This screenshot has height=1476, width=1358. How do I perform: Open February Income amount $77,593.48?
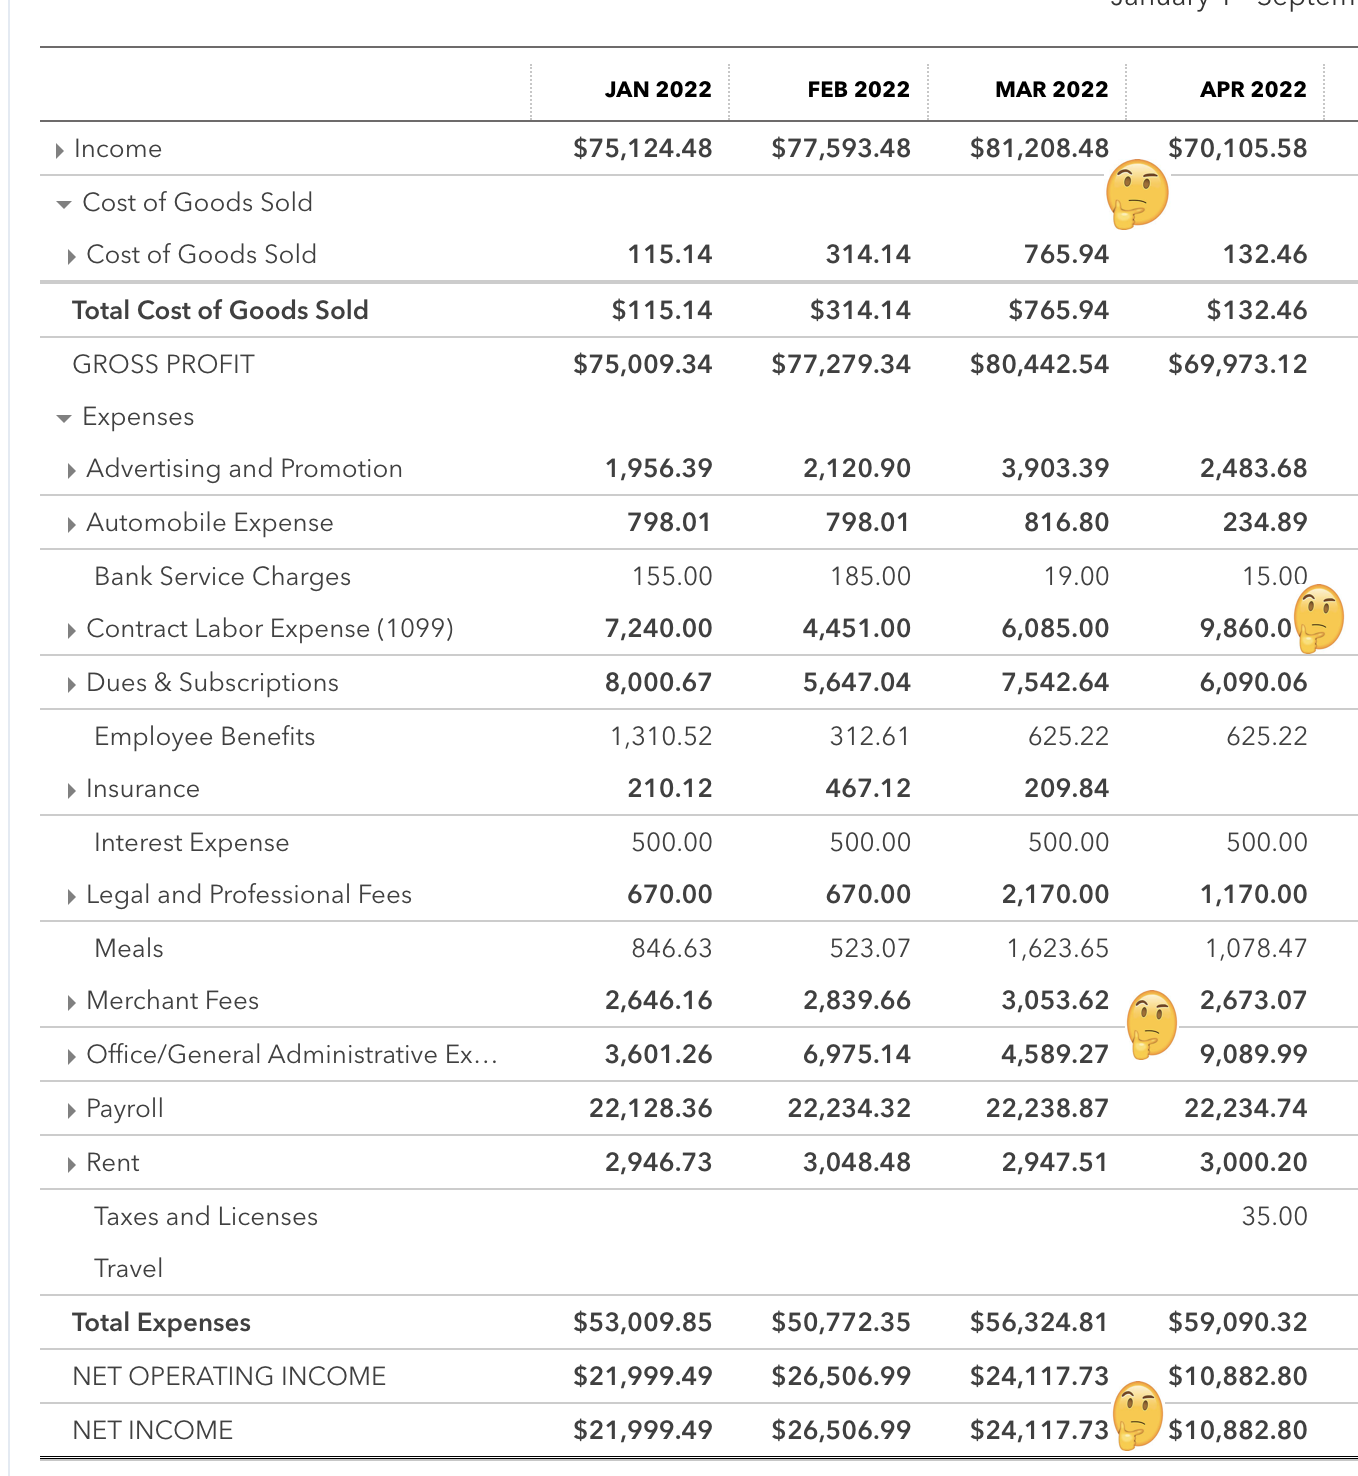pos(841,148)
